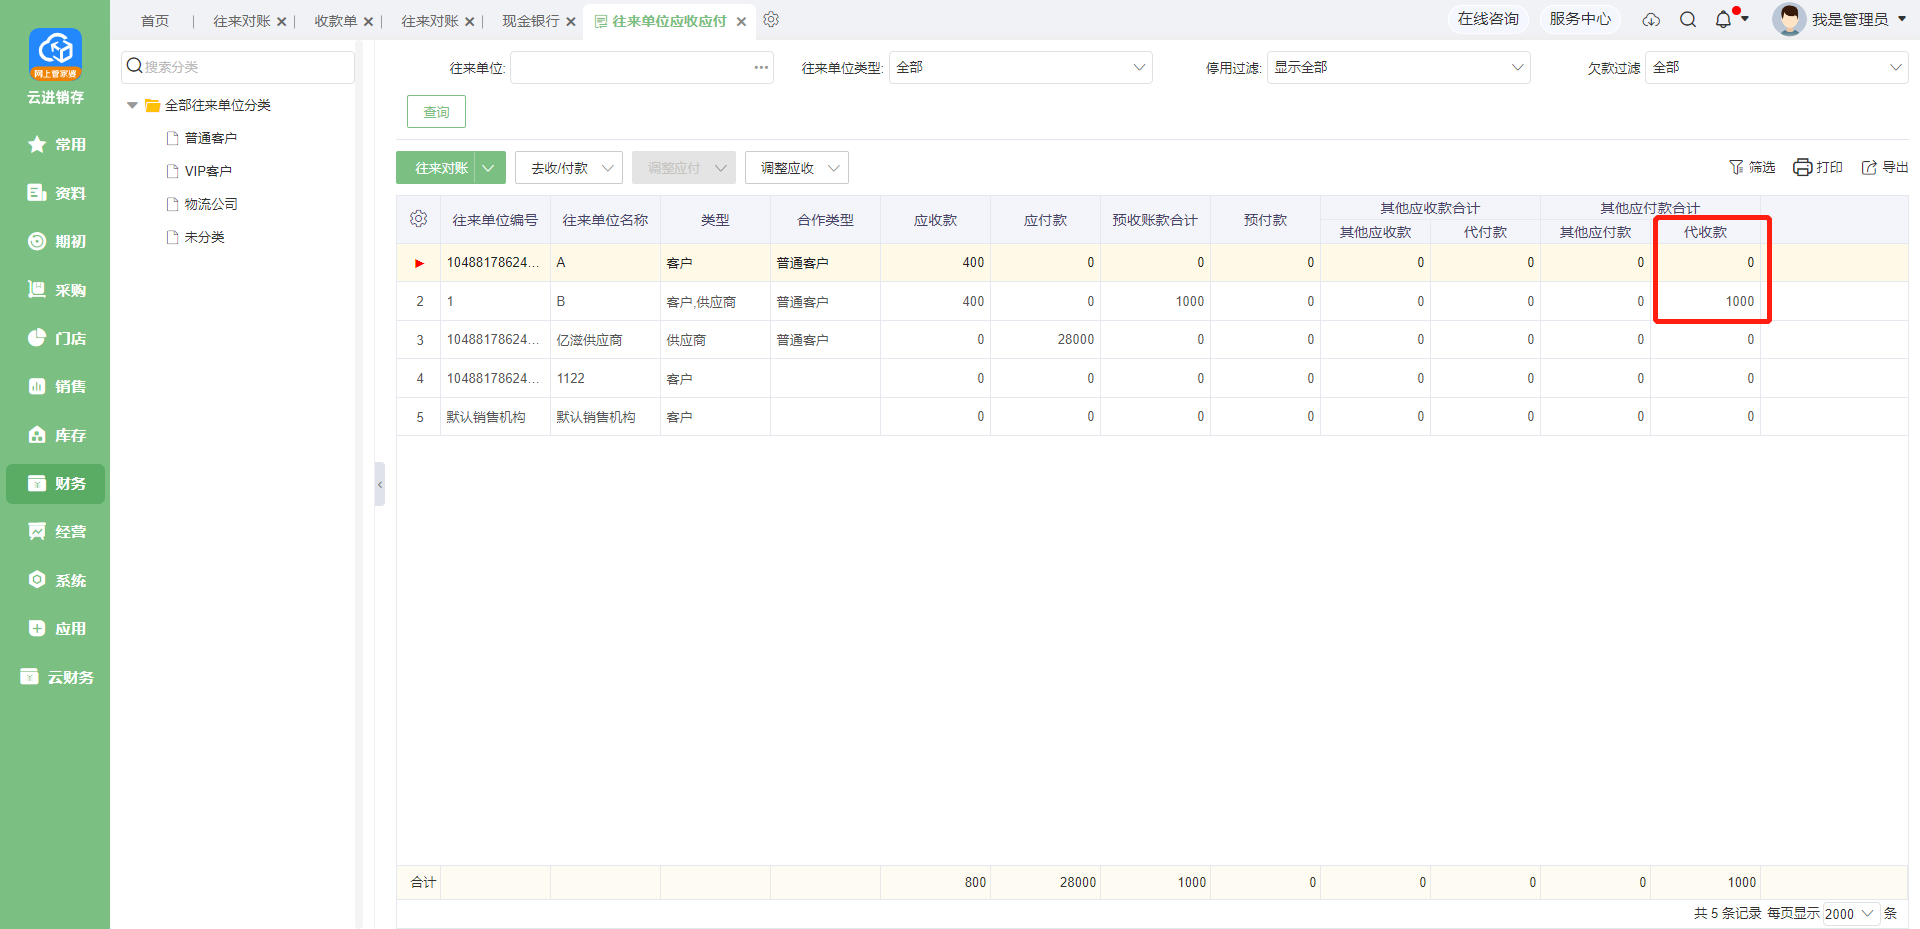Viewport: 1920px width, 929px height.
Task: Switch to the 往来单位应收应付 tab
Action: [669, 21]
